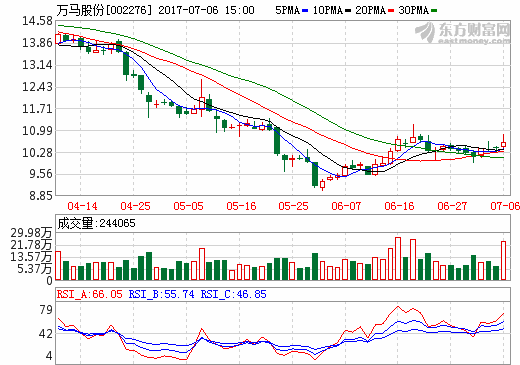This screenshot has height=365, width=520.
Task: Click the RSI_A:66.05 indicator value
Action: tap(89, 294)
